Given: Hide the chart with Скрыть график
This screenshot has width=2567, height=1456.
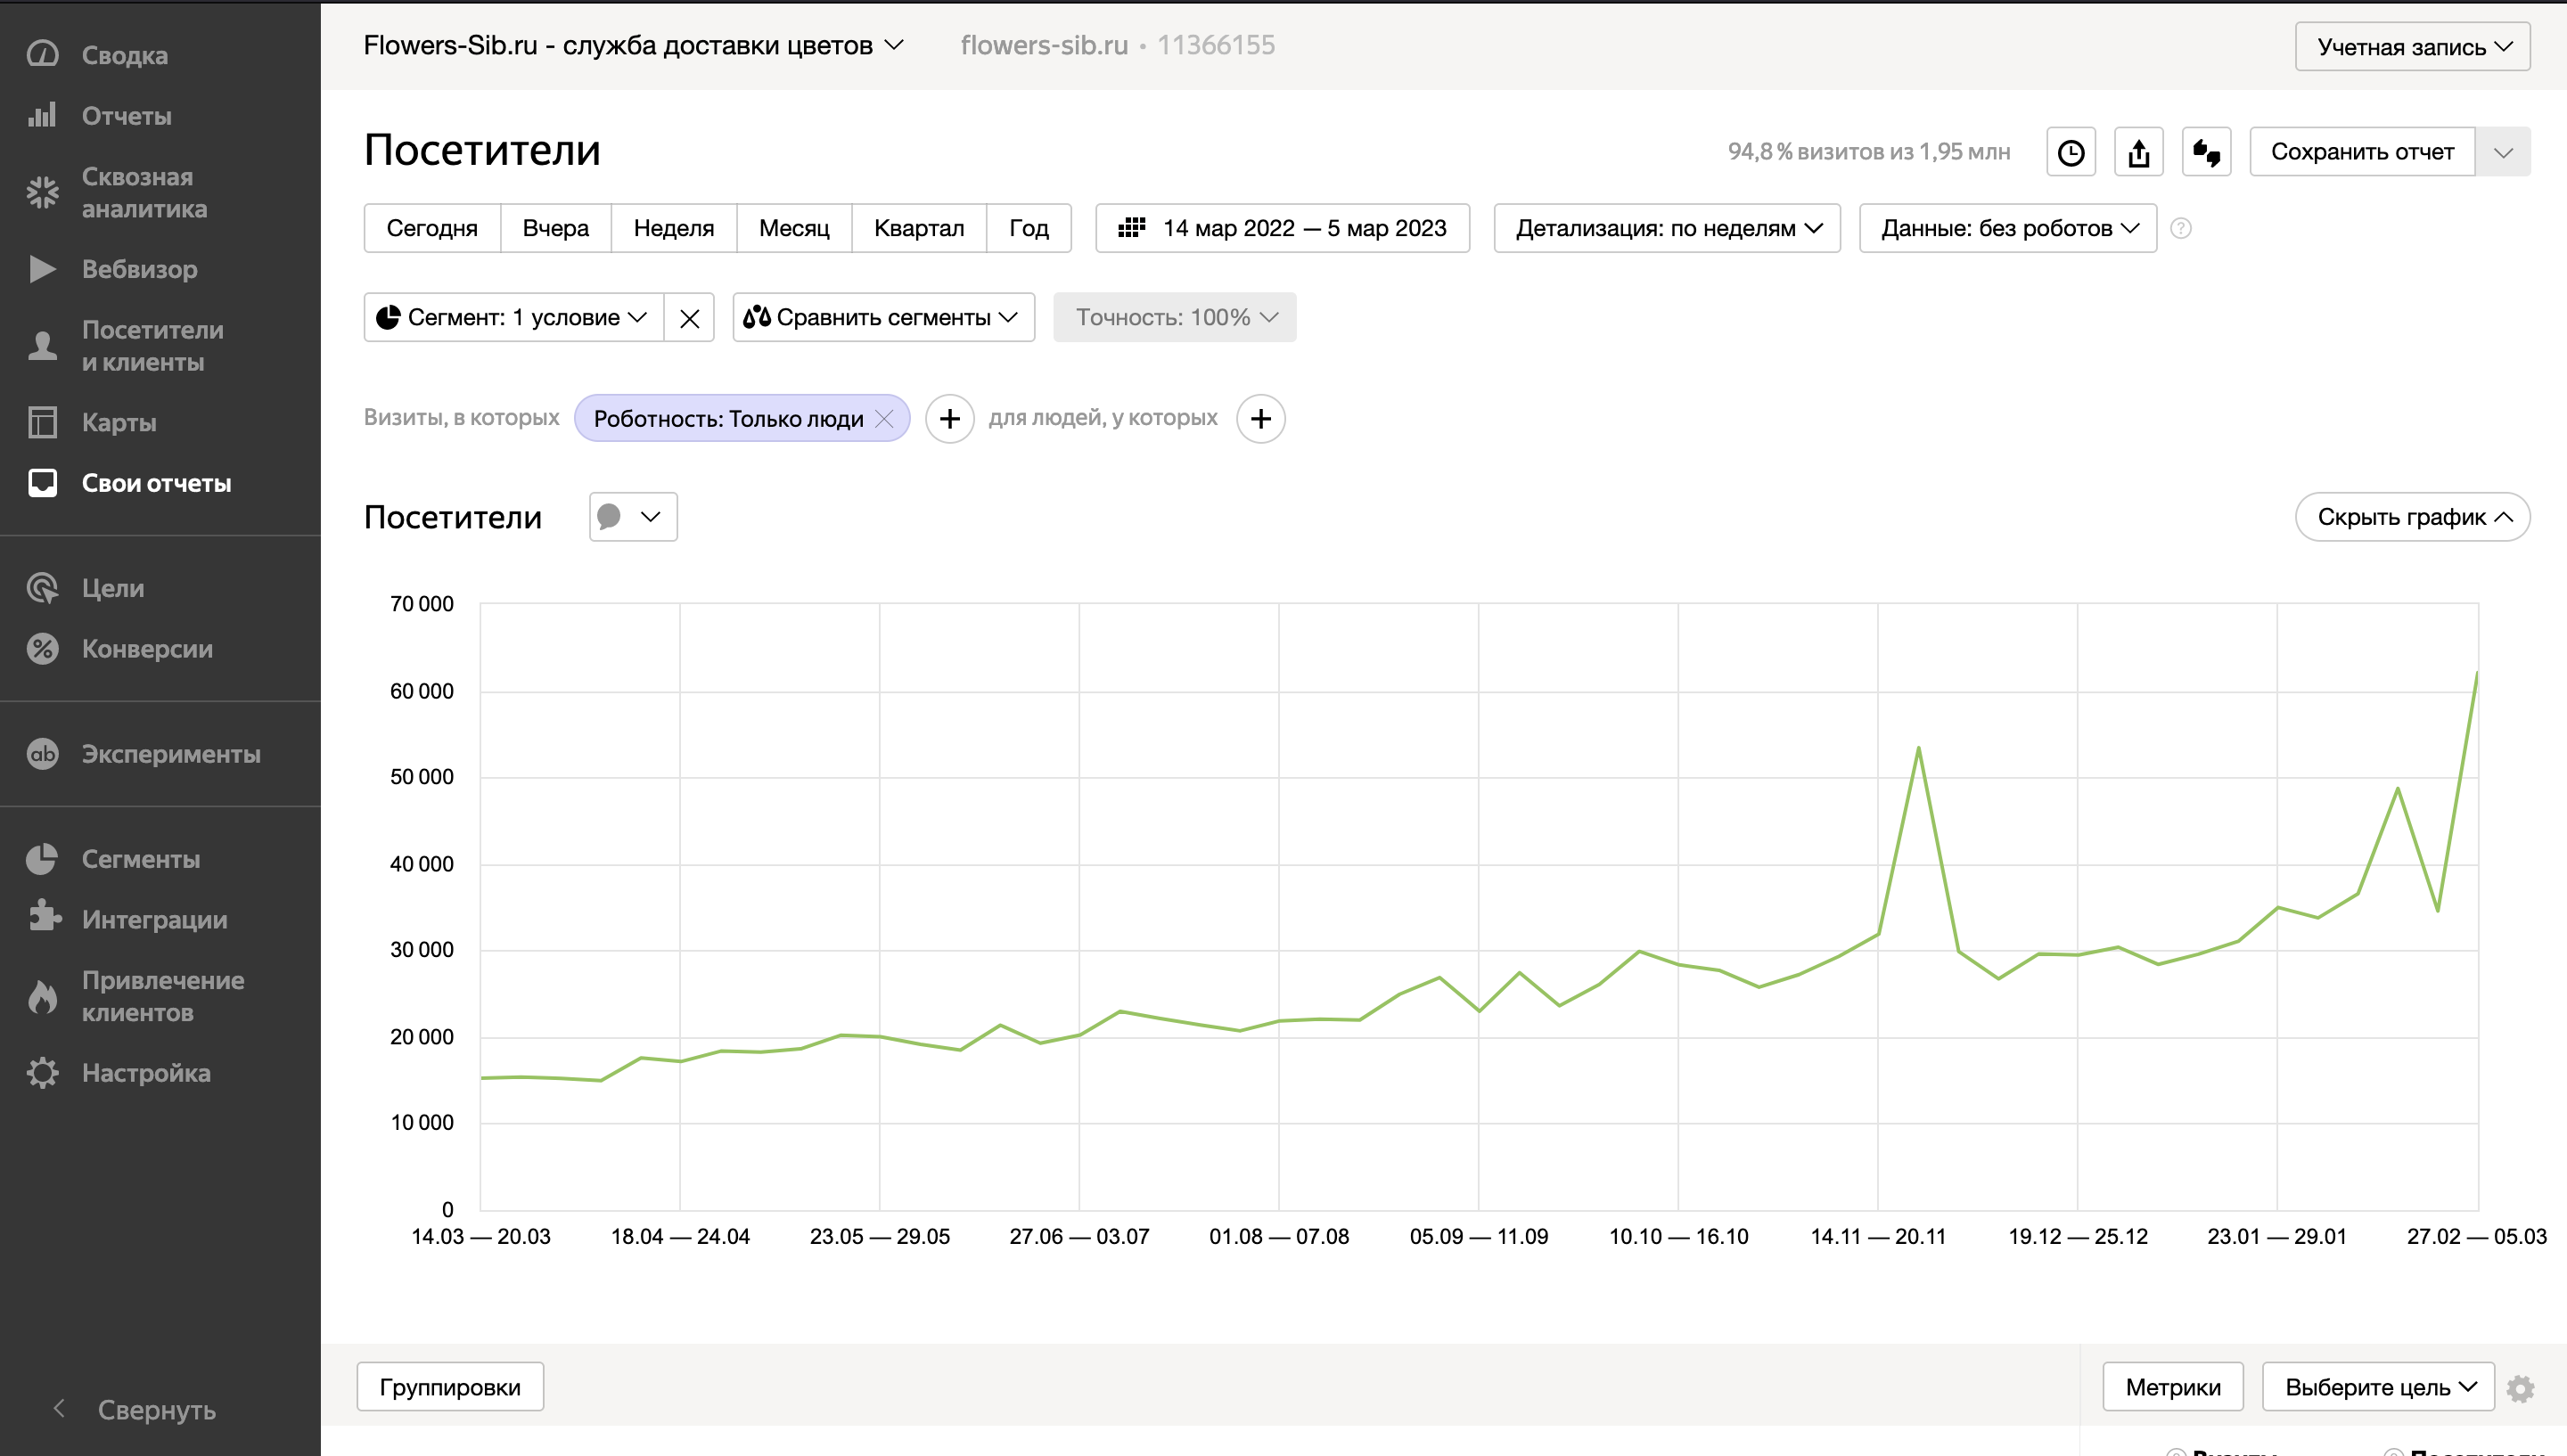Looking at the screenshot, I should pyautogui.click(x=2412, y=517).
